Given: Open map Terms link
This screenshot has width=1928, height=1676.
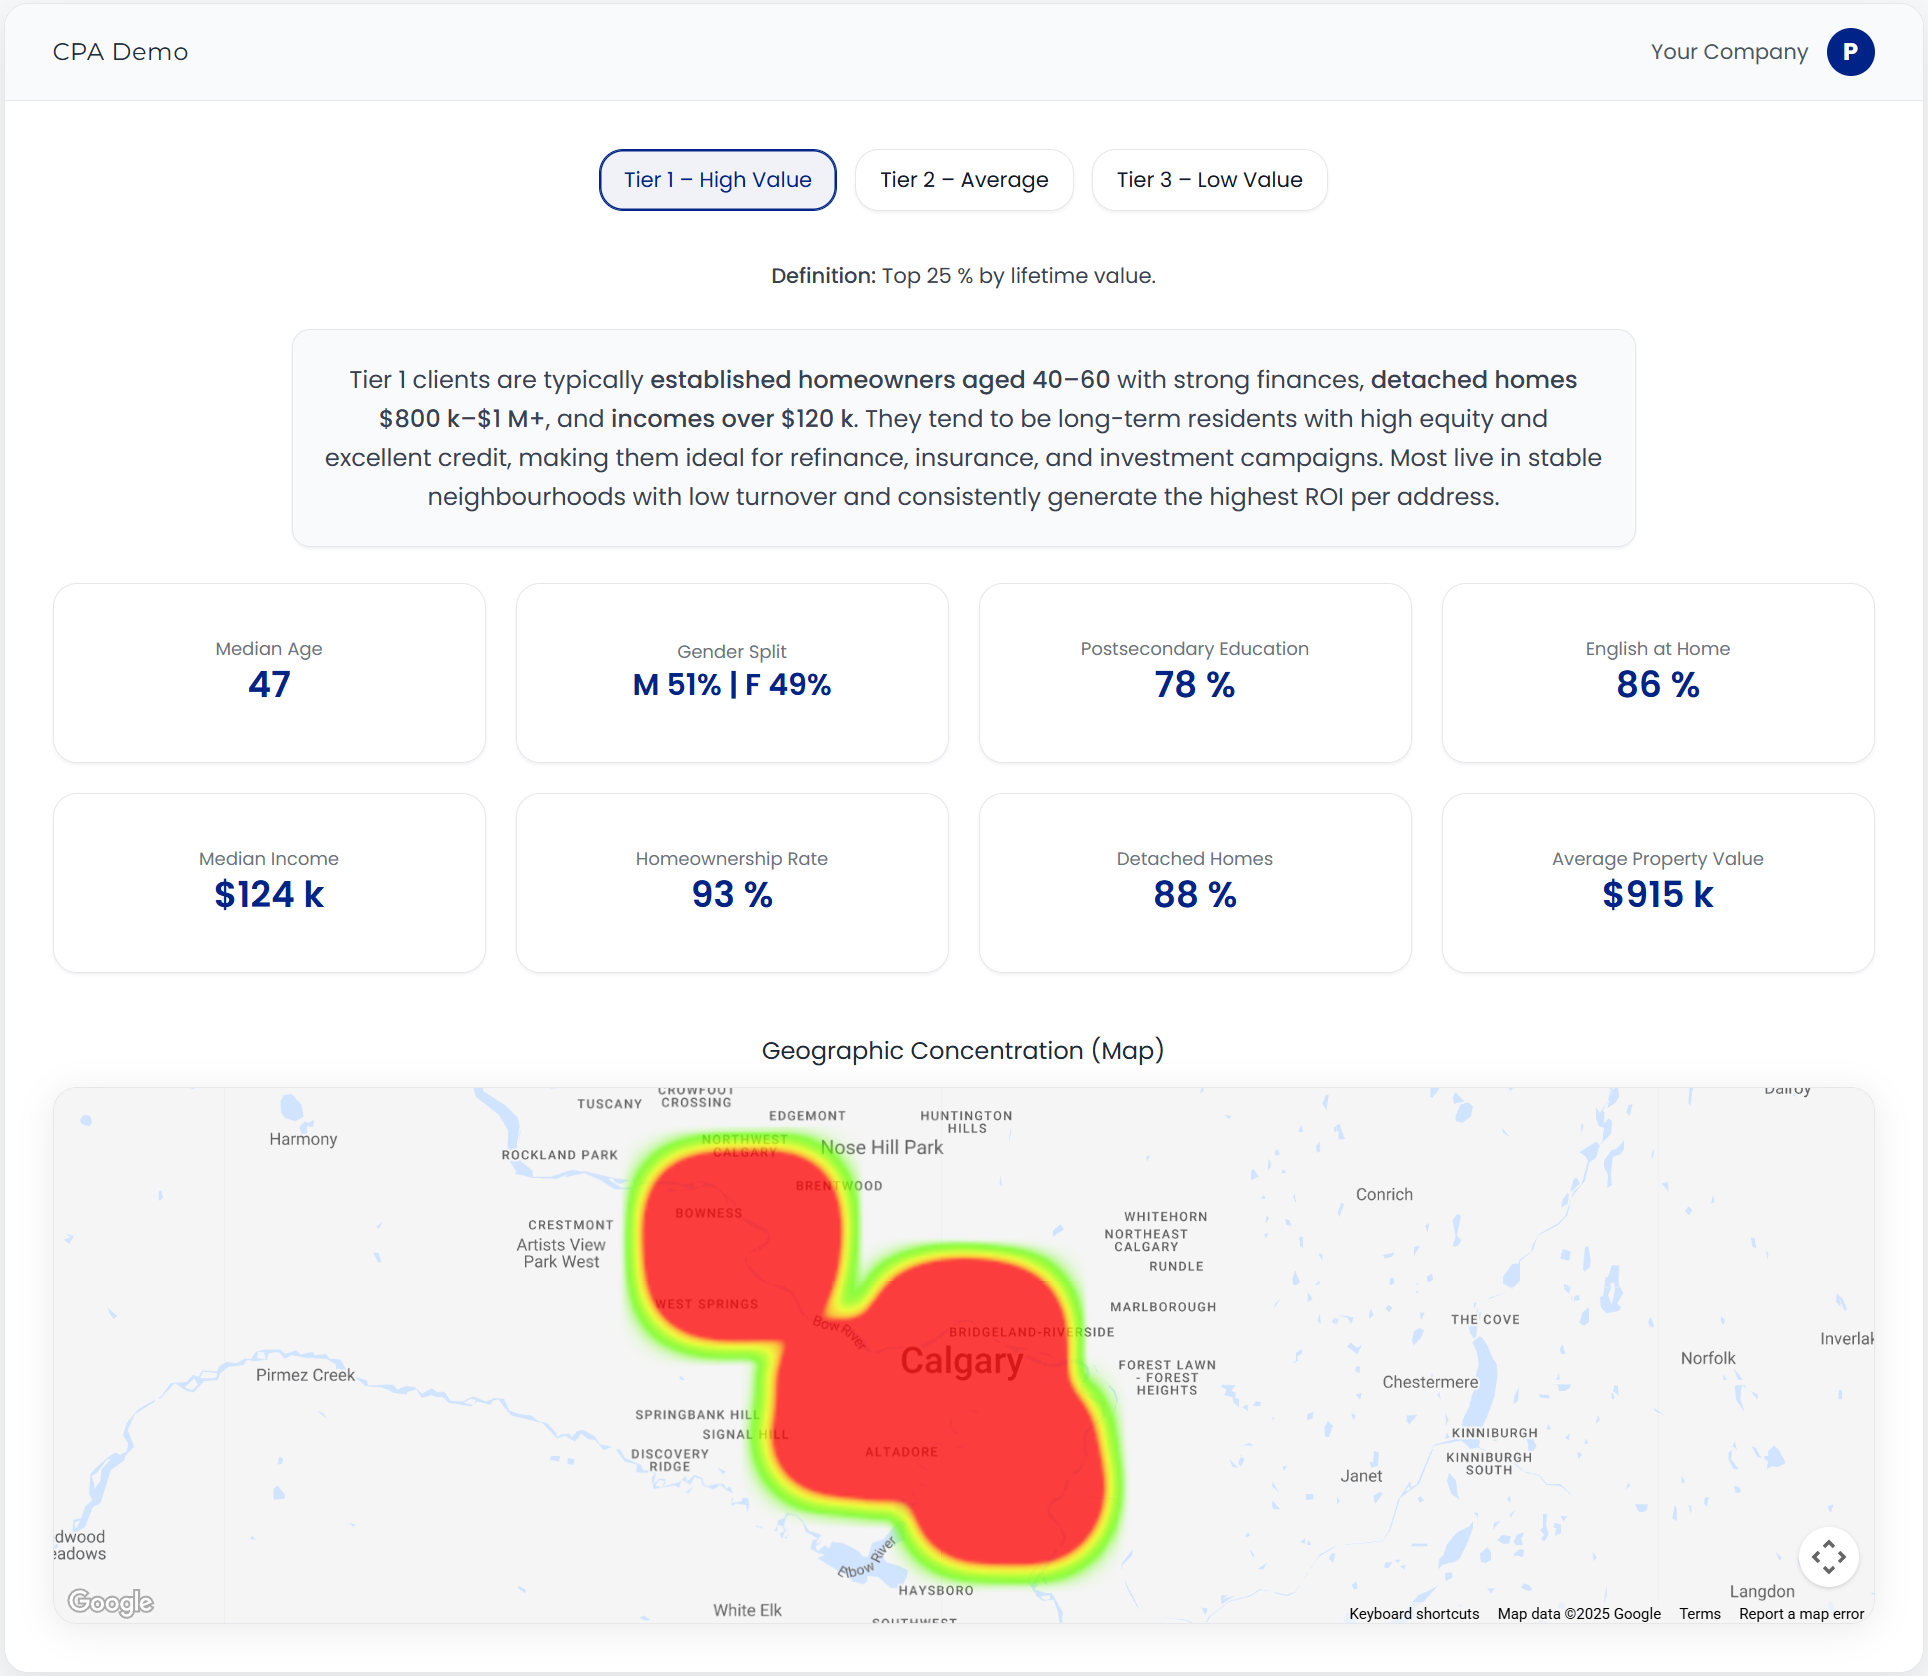Looking at the screenshot, I should 1699,1614.
